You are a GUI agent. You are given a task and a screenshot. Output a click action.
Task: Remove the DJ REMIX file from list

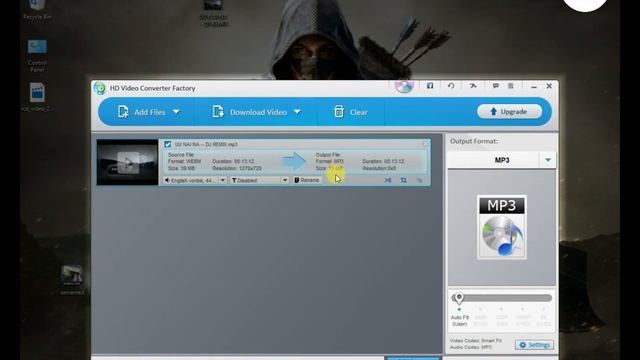coord(425,144)
